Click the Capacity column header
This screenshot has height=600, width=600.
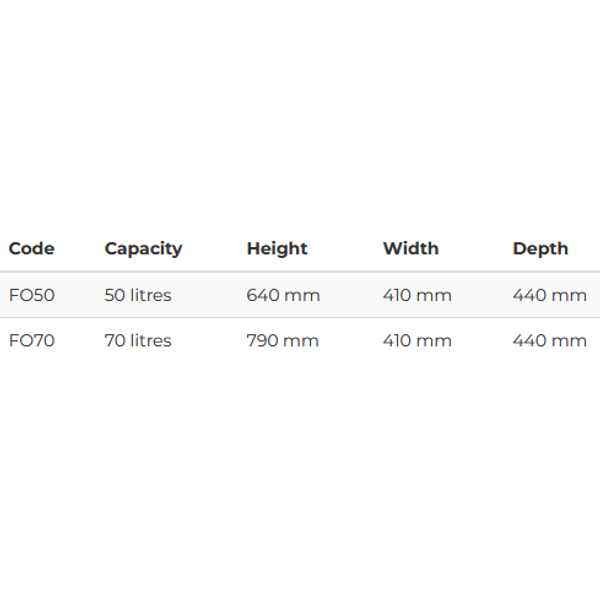pos(143,249)
